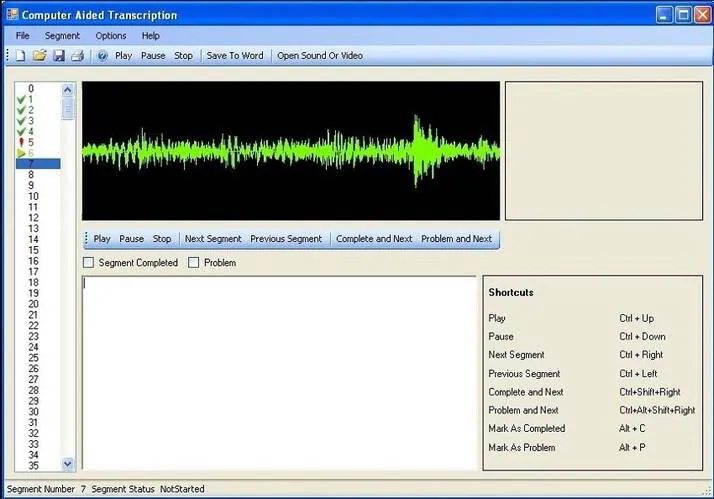Select segment 30 in the list
The width and height of the screenshot is (714, 499).
click(33, 412)
